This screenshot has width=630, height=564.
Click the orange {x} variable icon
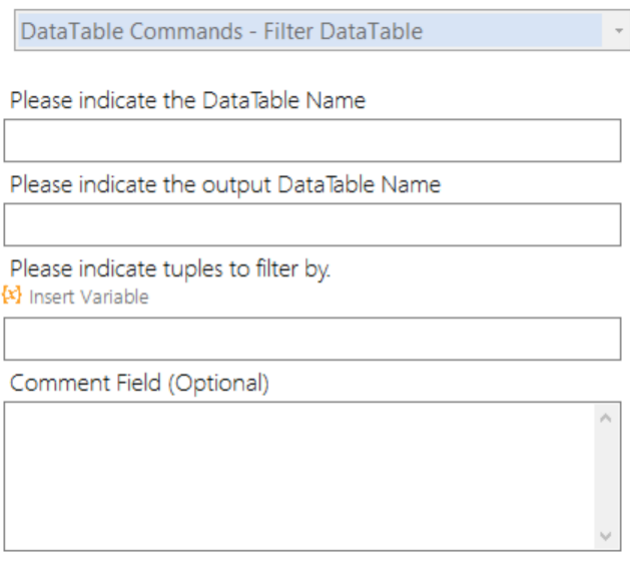[11, 295]
